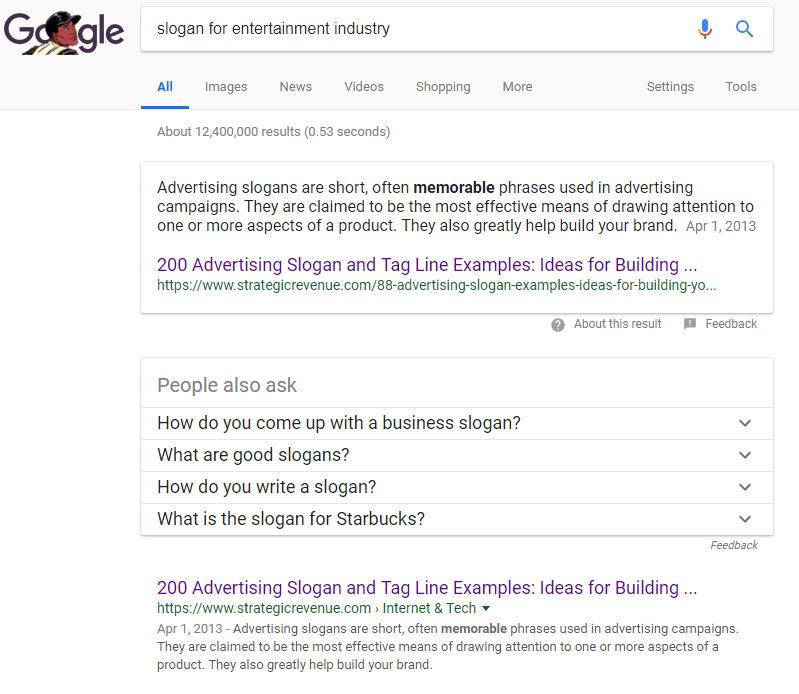This screenshot has height=694, width=799.
Task: Open the Videos search tab
Action: (364, 87)
